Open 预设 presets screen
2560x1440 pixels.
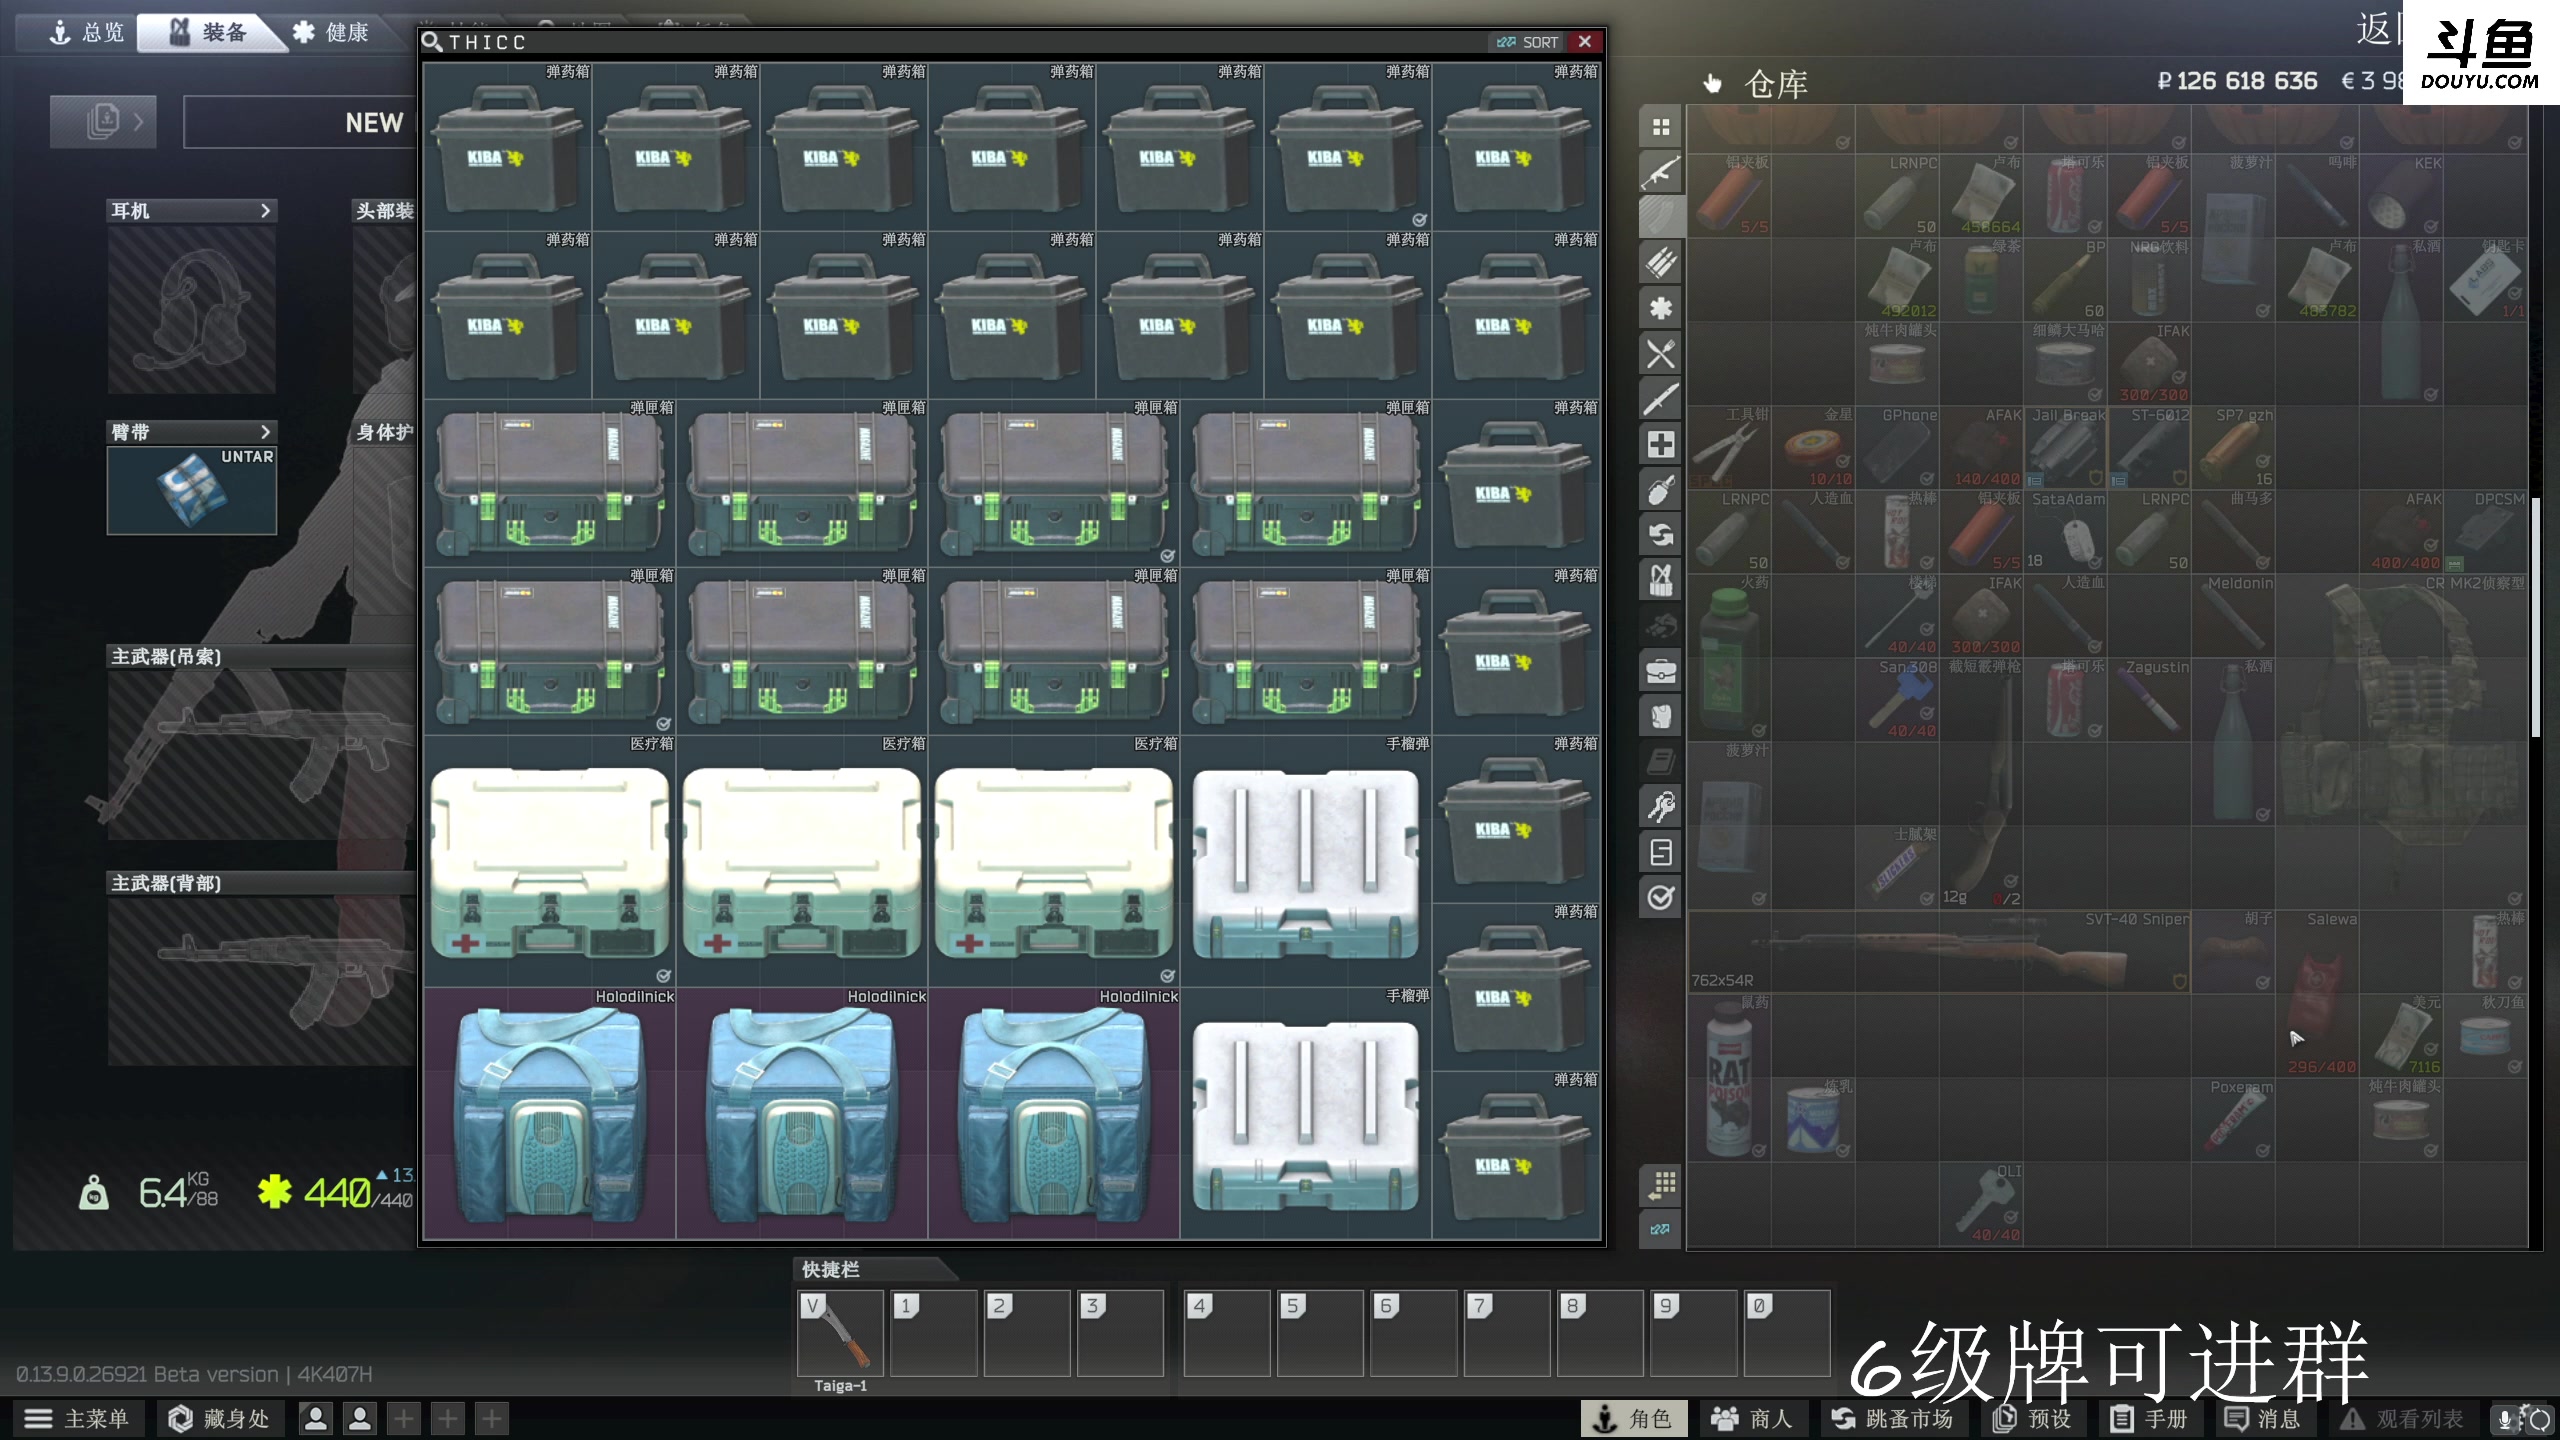pyautogui.click(x=2033, y=1419)
